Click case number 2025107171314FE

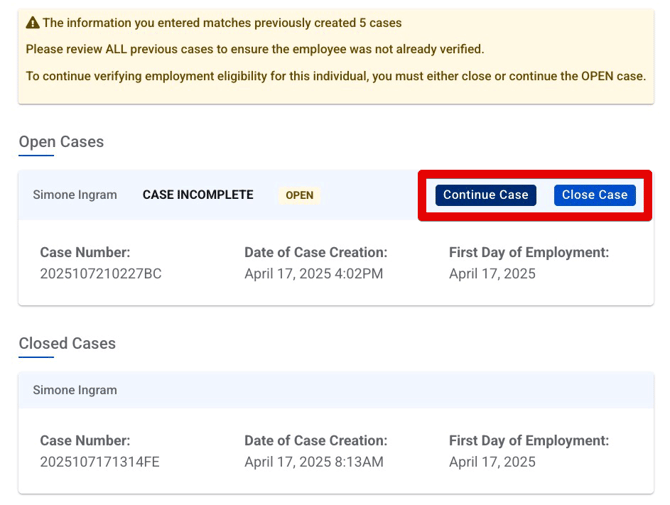[100, 462]
